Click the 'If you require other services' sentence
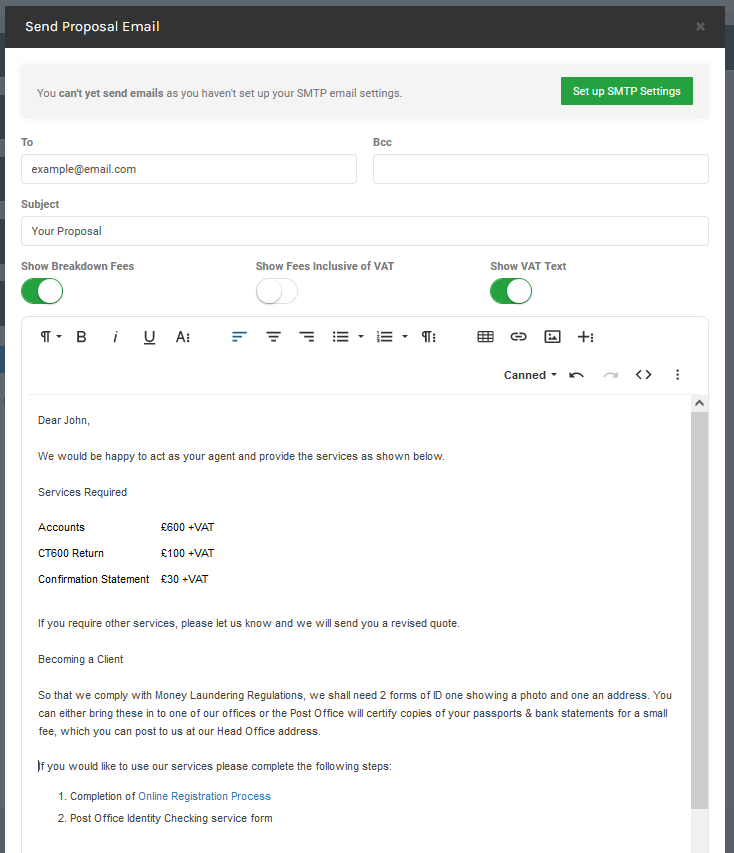Viewport: 734px width, 853px height. [x=249, y=623]
